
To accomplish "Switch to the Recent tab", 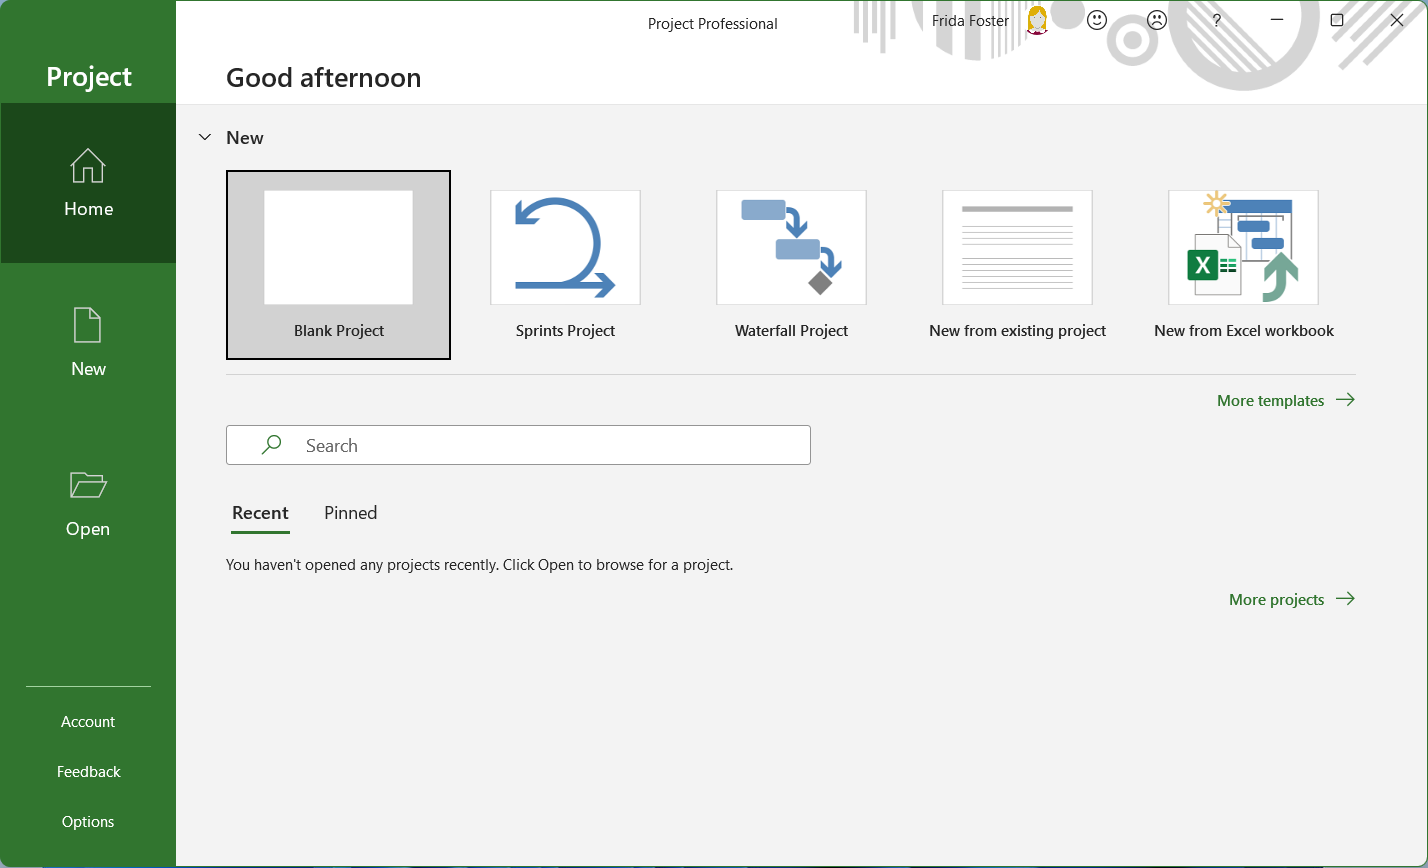I will (260, 513).
